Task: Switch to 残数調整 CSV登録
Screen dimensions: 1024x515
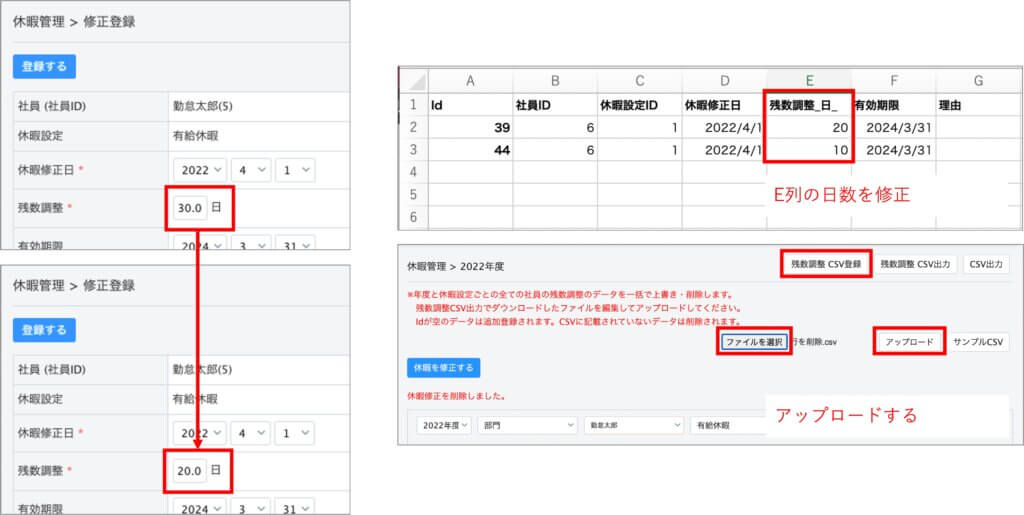Action: click(x=819, y=265)
